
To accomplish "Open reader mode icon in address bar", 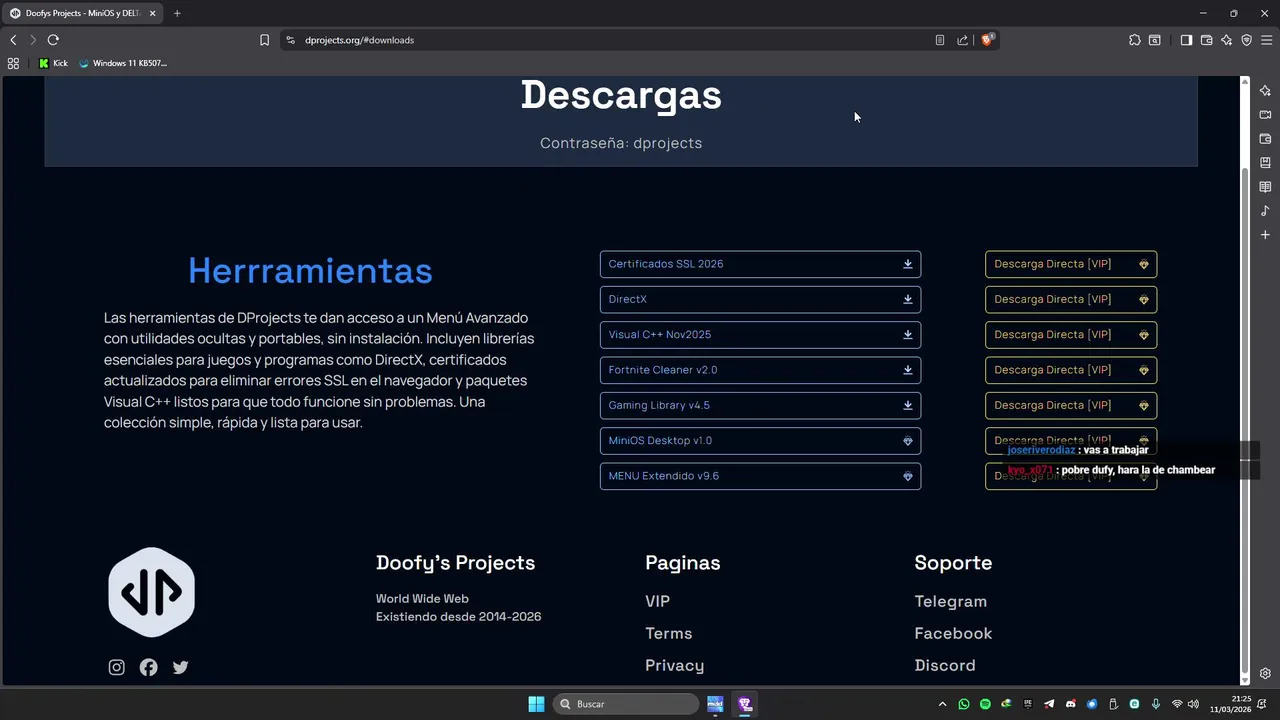I will pos(940,40).
